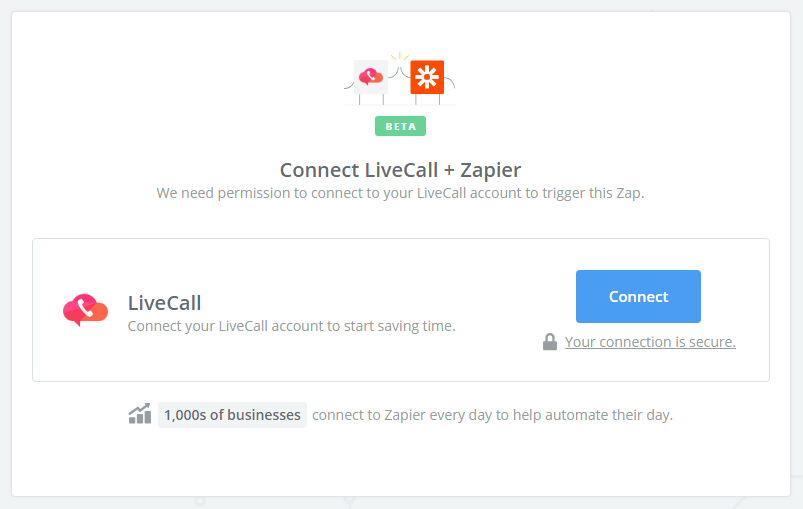
Task: Click the green BETA badge
Action: click(x=400, y=126)
